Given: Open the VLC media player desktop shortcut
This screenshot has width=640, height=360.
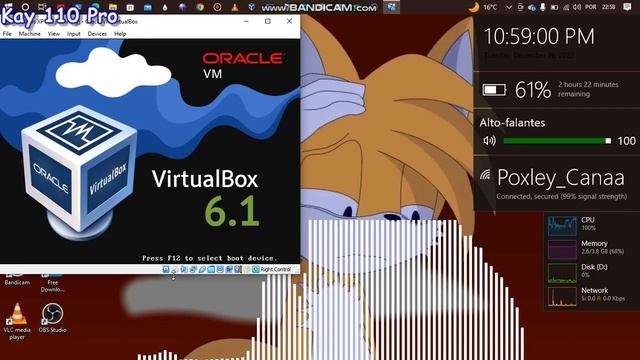Looking at the screenshot, I should (17, 321).
